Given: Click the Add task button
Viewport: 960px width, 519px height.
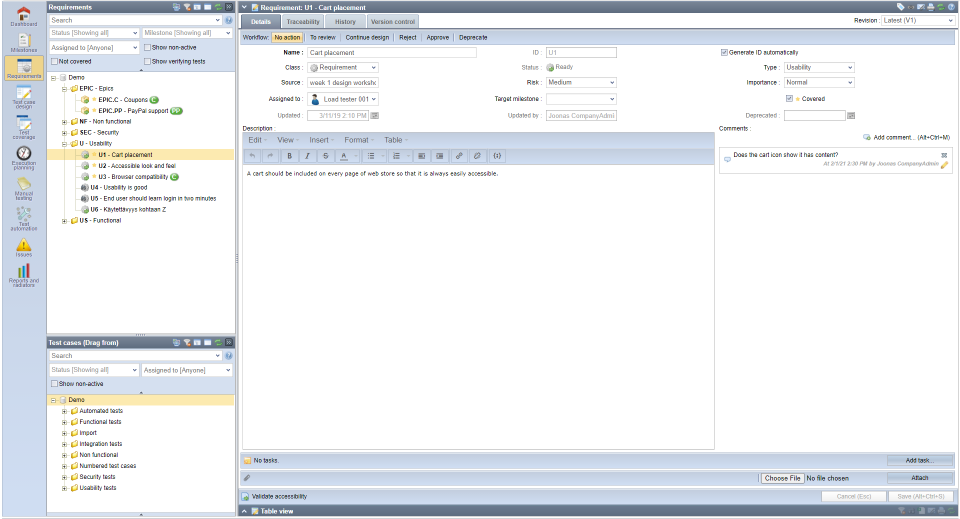Looking at the screenshot, I should click(x=920, y=460).
